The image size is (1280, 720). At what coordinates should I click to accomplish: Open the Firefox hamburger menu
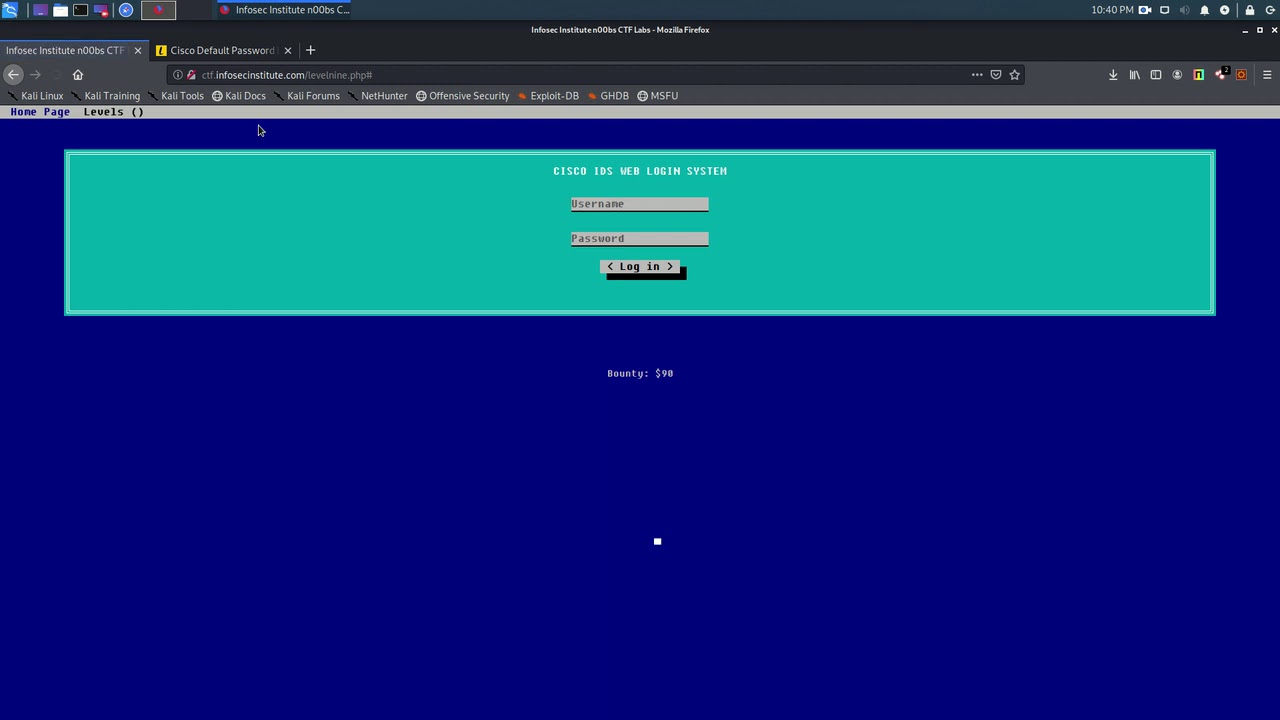pyautogui.click(x=1267, y=75)
